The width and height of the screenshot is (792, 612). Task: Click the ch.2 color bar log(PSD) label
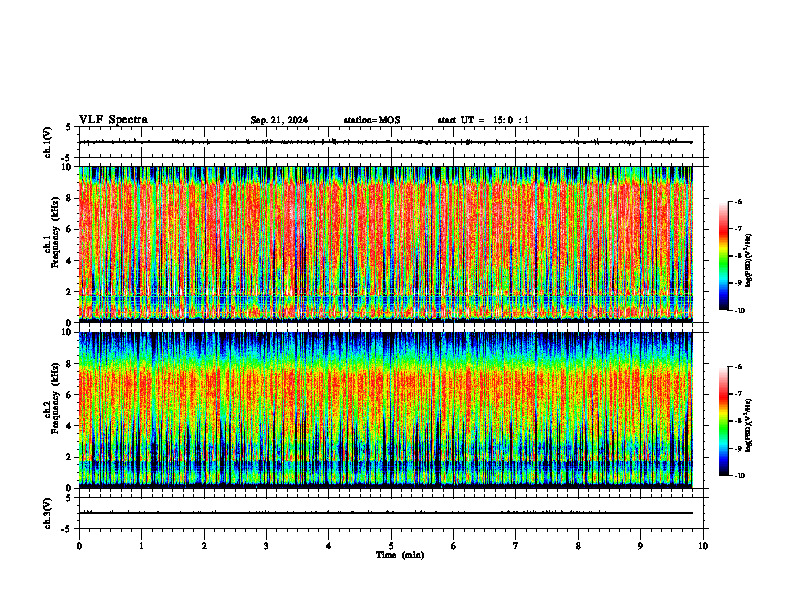749,426
